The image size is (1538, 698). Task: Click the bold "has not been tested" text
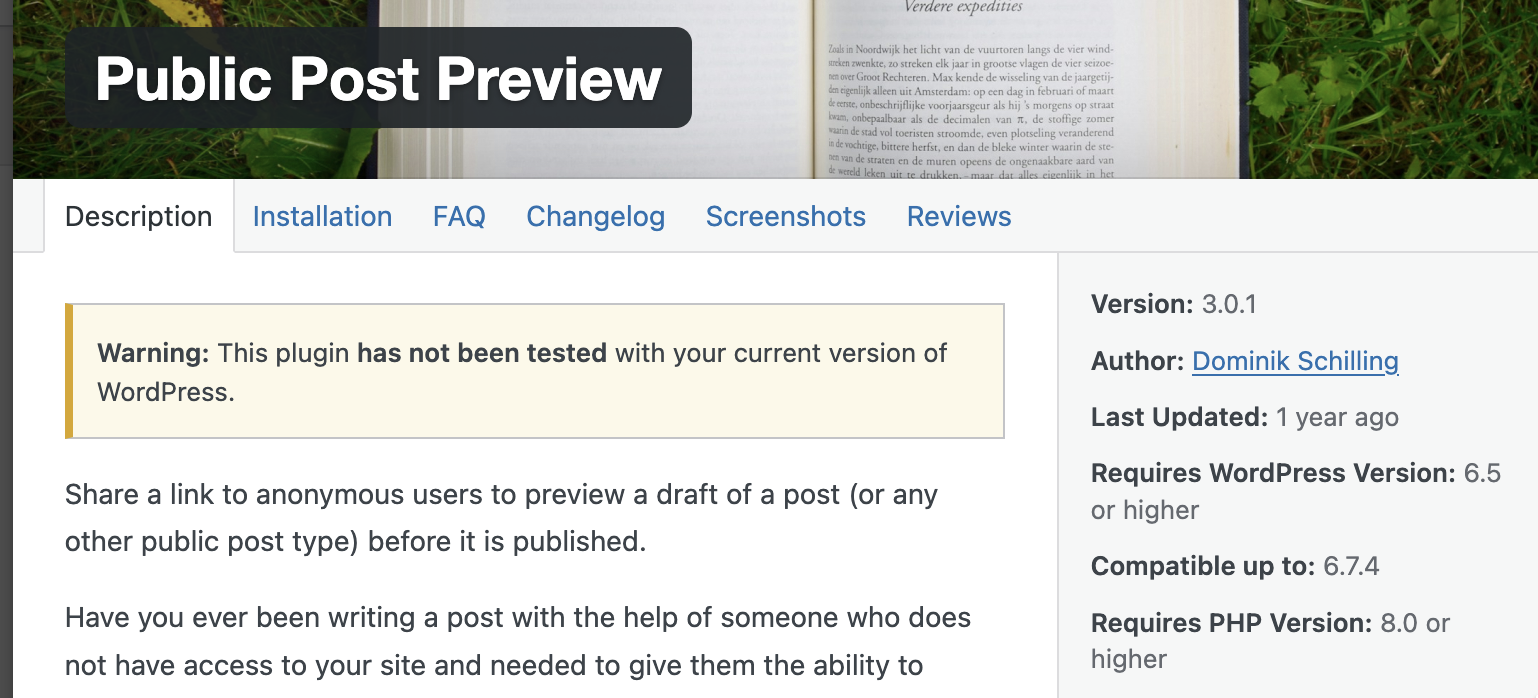(x=482, y=353)
